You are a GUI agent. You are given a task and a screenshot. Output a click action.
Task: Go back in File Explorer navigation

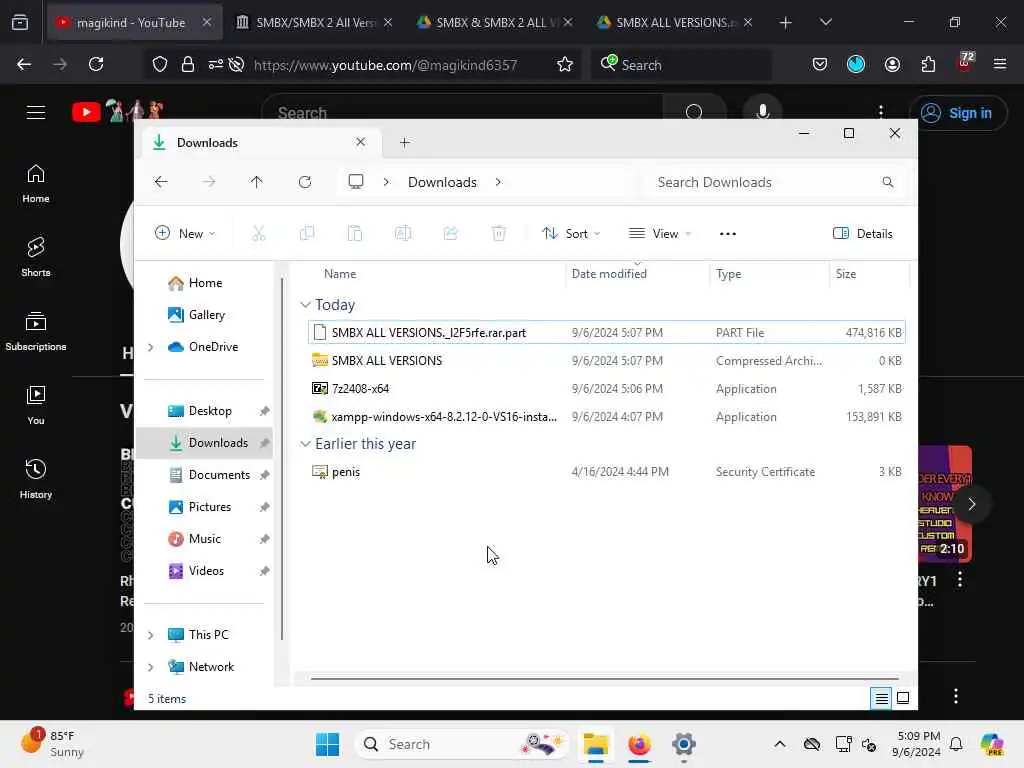click(x=161, y=182)
